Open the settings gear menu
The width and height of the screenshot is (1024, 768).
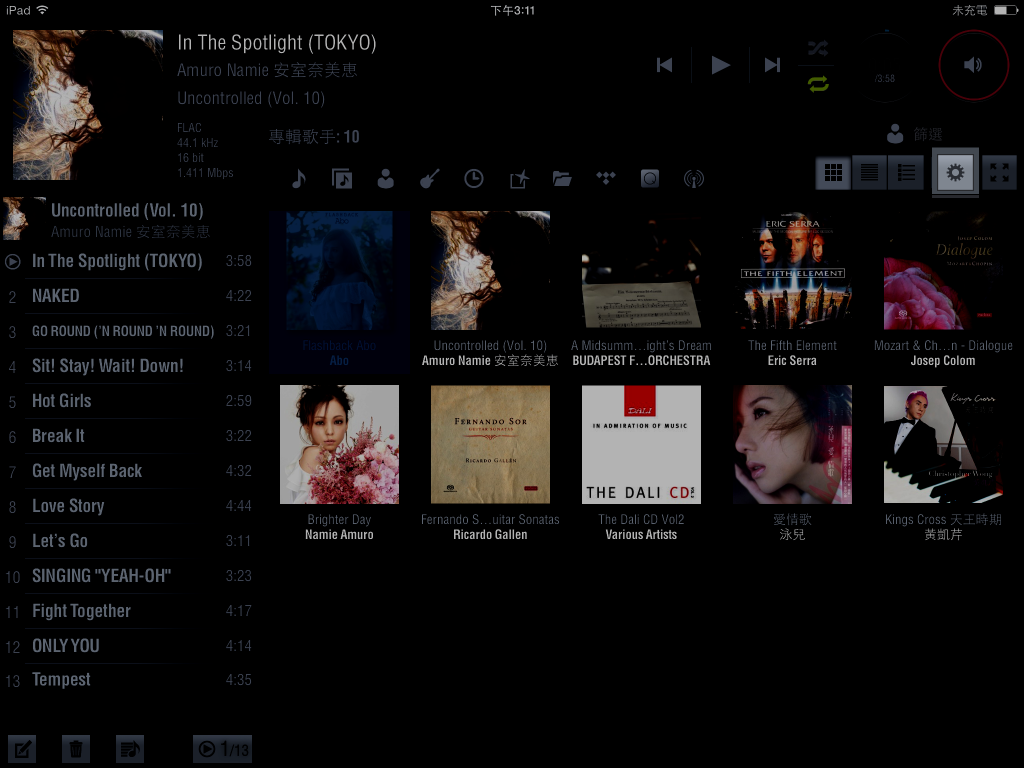pyautogui.click(x=955, y=173)
